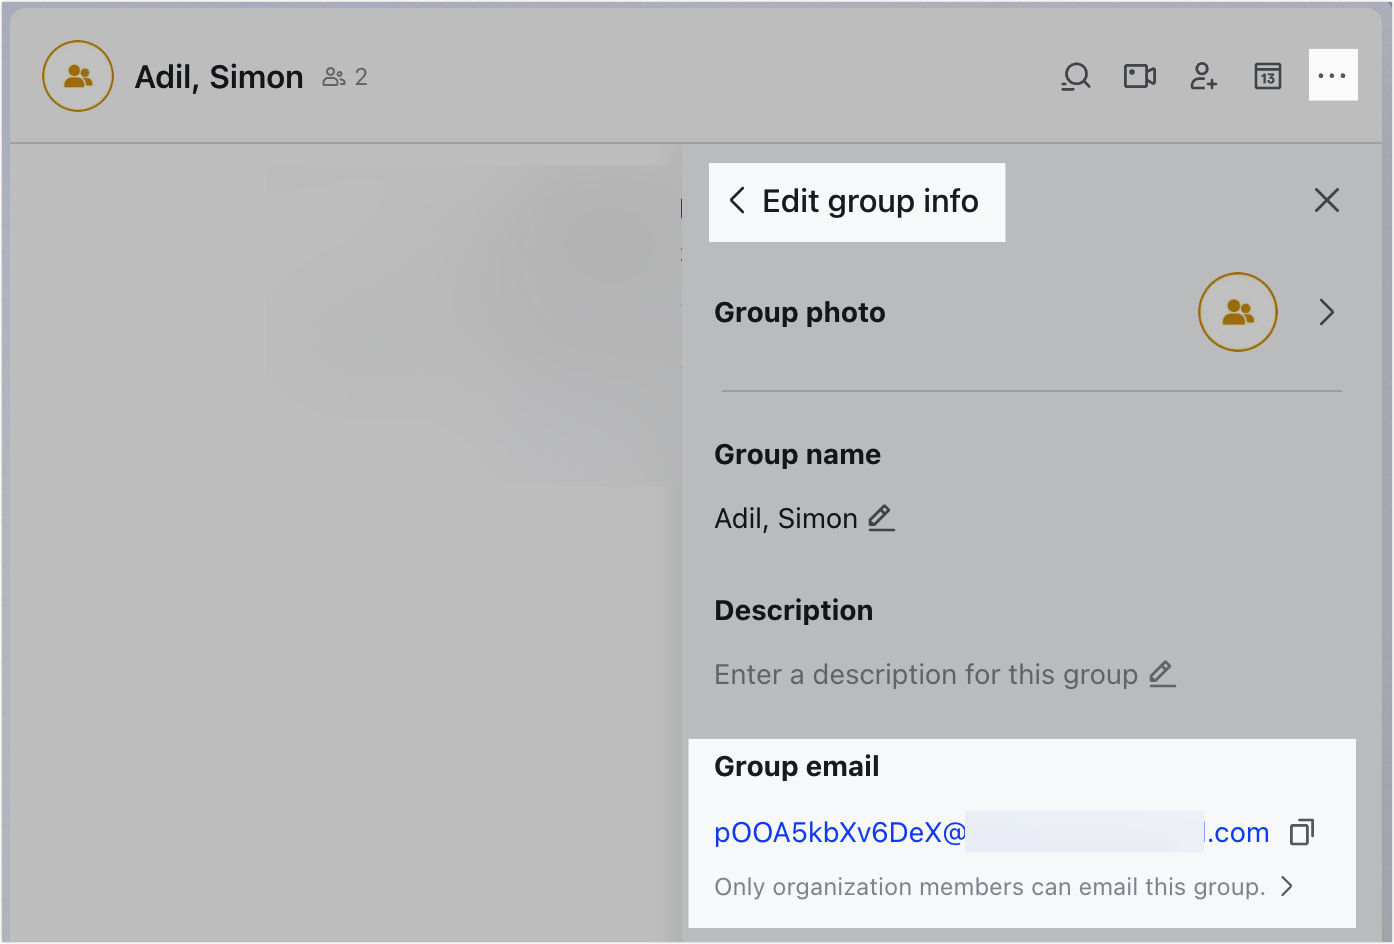Screen dimensions: 1394x944
Task: Expand the Group photo settings
Action: (1327, 312)
